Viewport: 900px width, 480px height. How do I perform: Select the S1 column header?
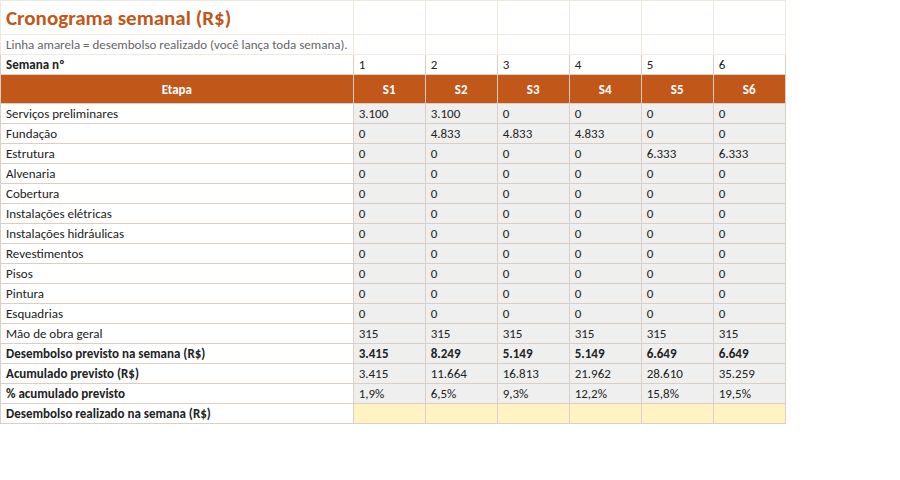pyautogui.click(x=389, y=90)
